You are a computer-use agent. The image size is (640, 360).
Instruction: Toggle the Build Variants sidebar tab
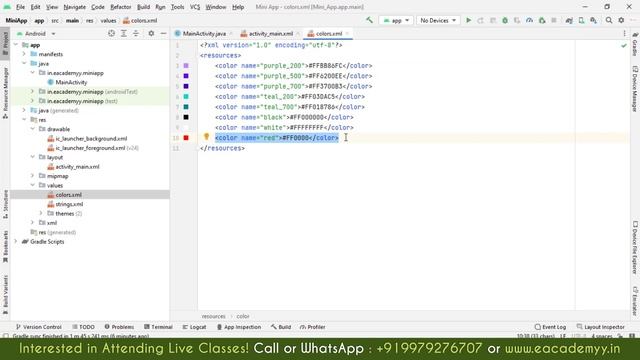5,294
